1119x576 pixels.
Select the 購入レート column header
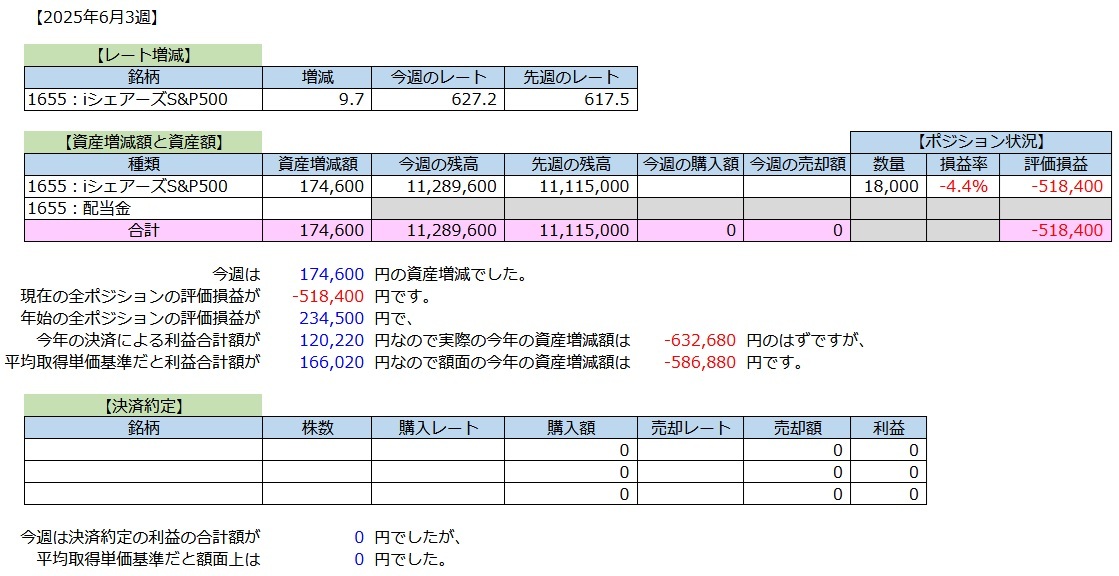pos(437,428)
